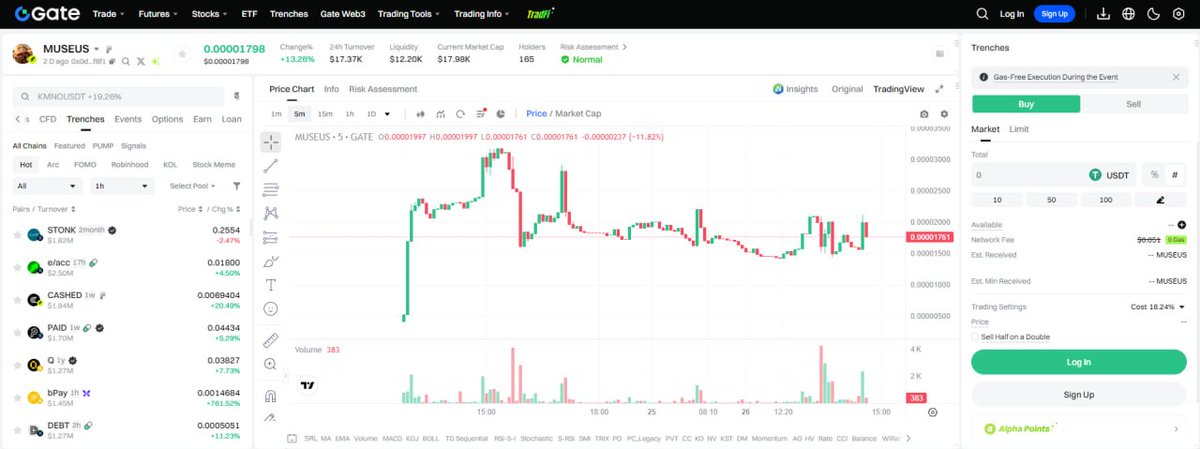Open the Cost 18.24% trading settings dropdown
Viewport: 1200px width, 449px height.
coord(1158,307)
